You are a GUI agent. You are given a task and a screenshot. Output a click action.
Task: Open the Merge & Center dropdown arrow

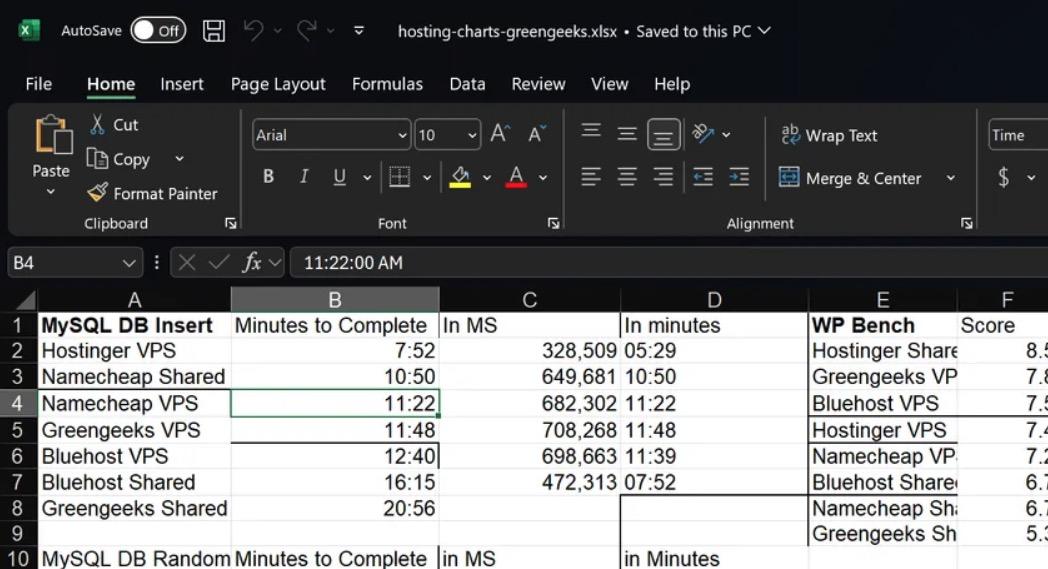point(950,178)
